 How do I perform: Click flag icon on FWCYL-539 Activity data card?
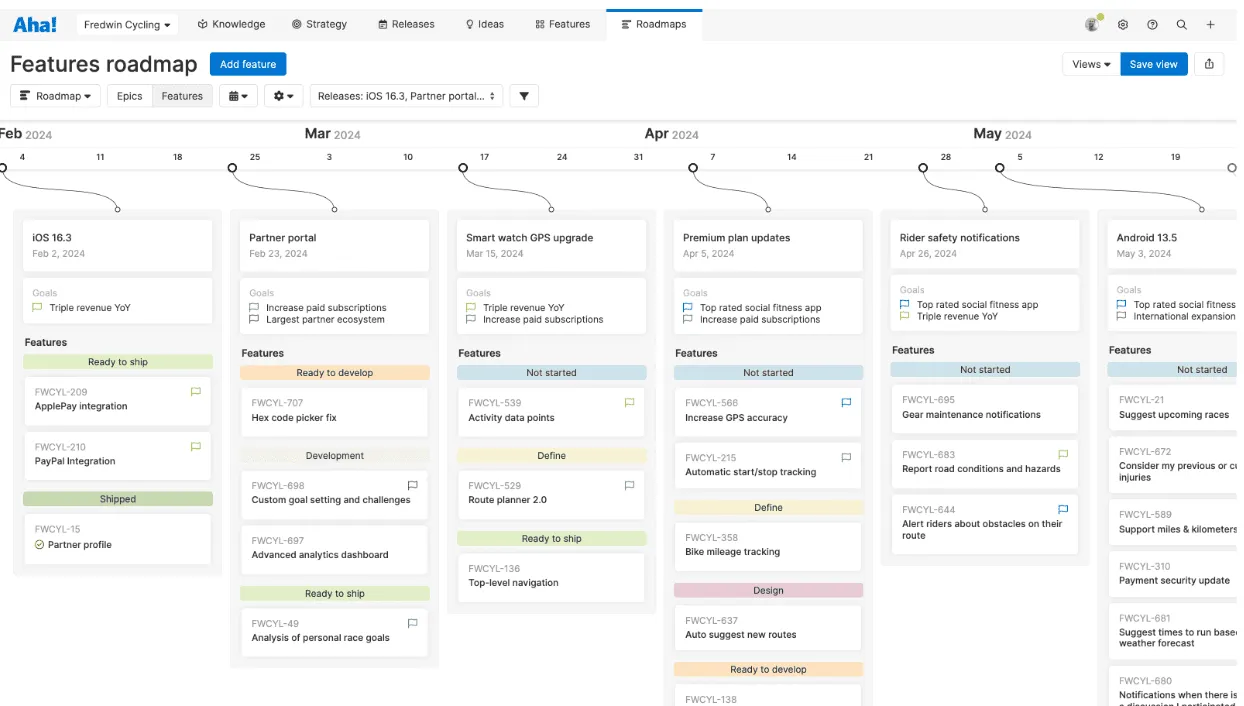tap(629, 403)
